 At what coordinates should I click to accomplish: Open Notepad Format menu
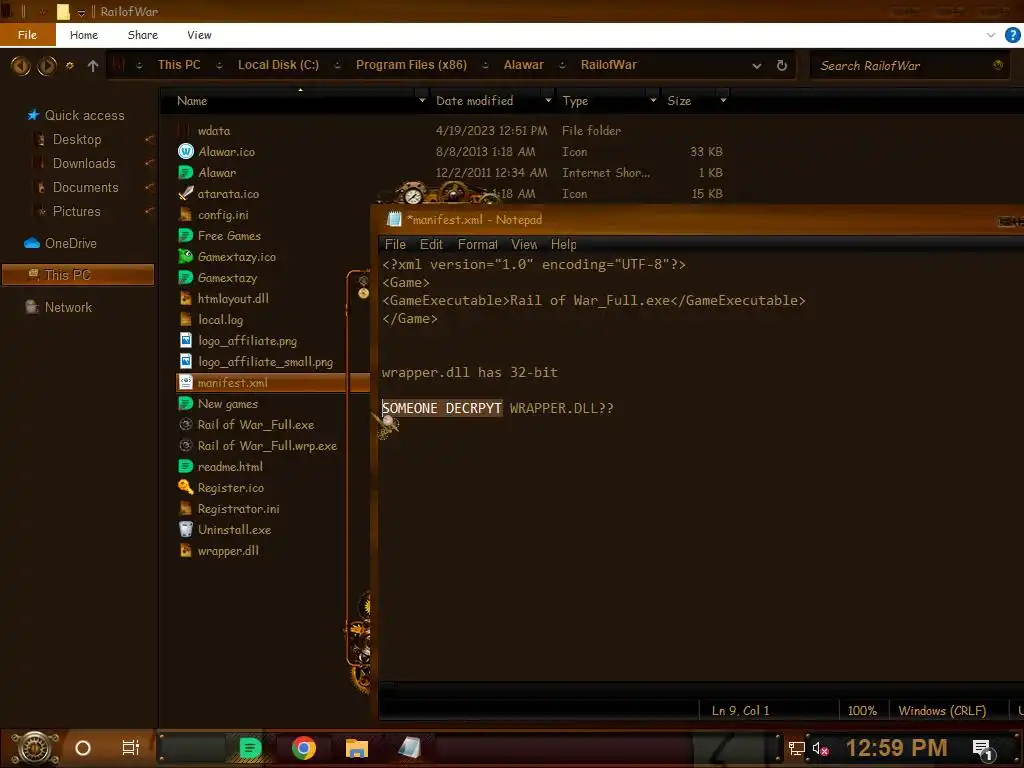coord(477,244)
